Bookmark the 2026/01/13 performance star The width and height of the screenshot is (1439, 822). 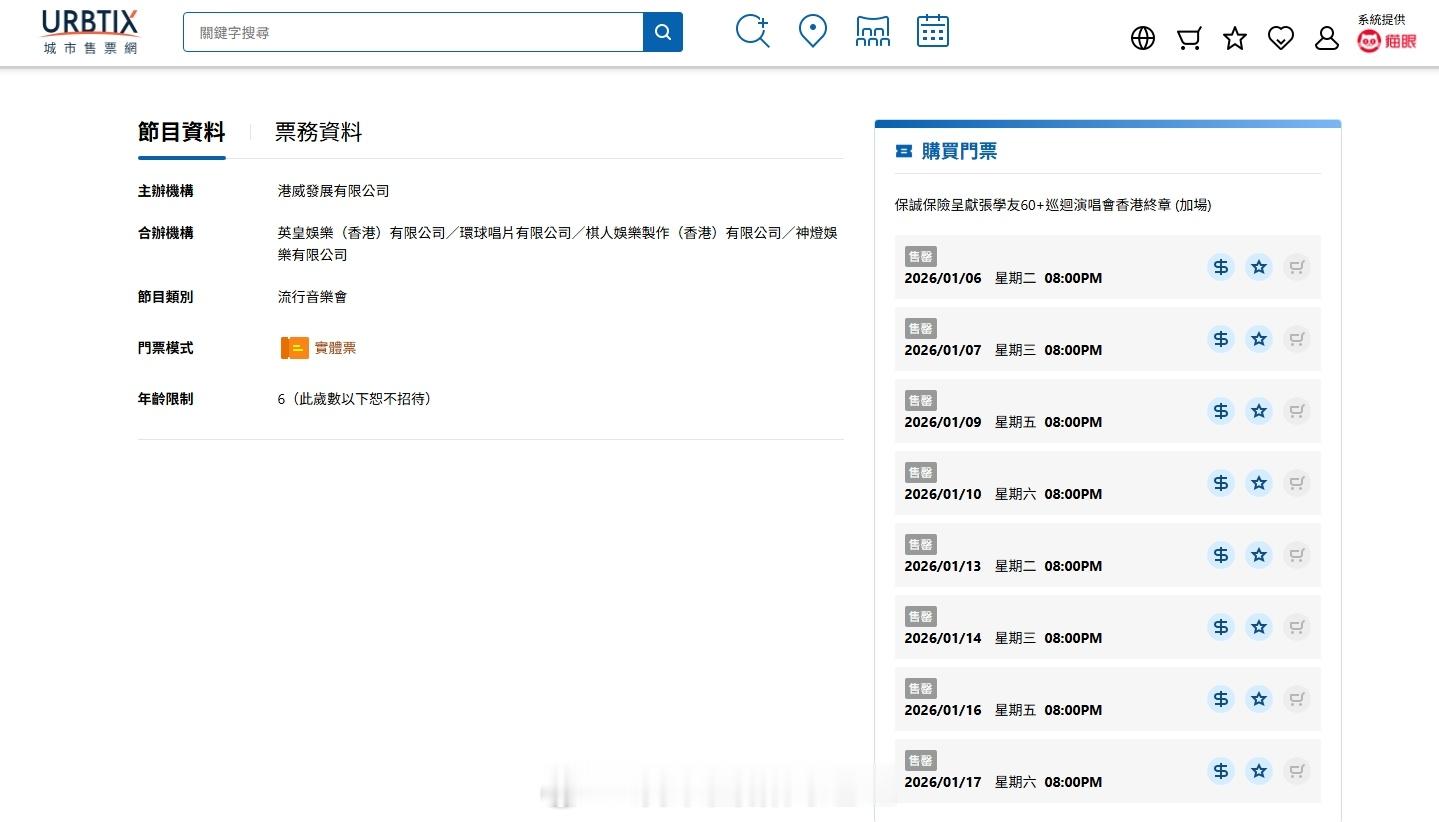click(1259, 555)
